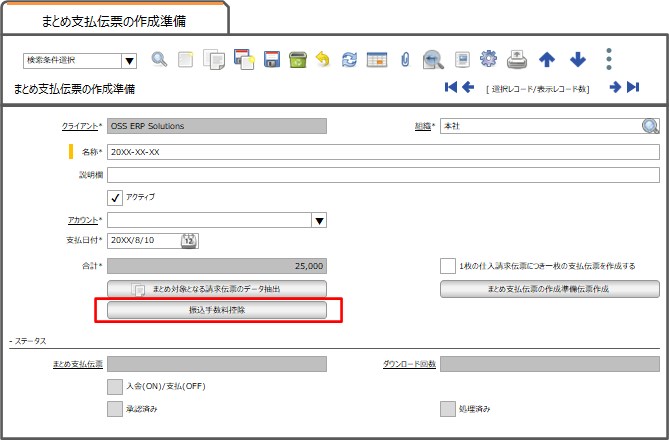The image size is (669, 440).
Task: Delete record using green trash icon
Action: (x=298, y=59)
